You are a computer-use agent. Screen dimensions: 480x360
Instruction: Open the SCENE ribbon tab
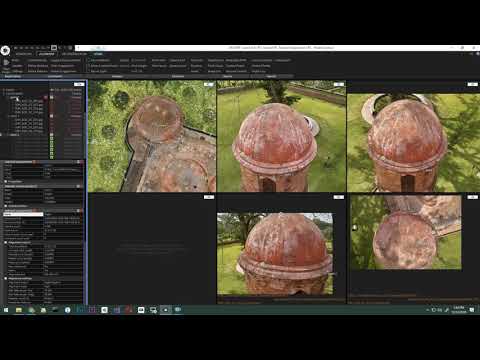(98, 54)
